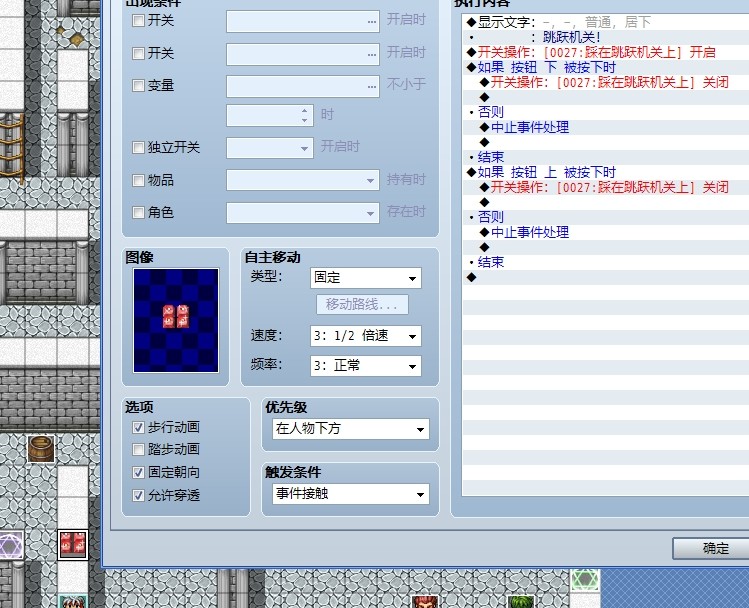Click the wooden barrel tile on map
Screen dimensions: 749x608
[41, 449]
